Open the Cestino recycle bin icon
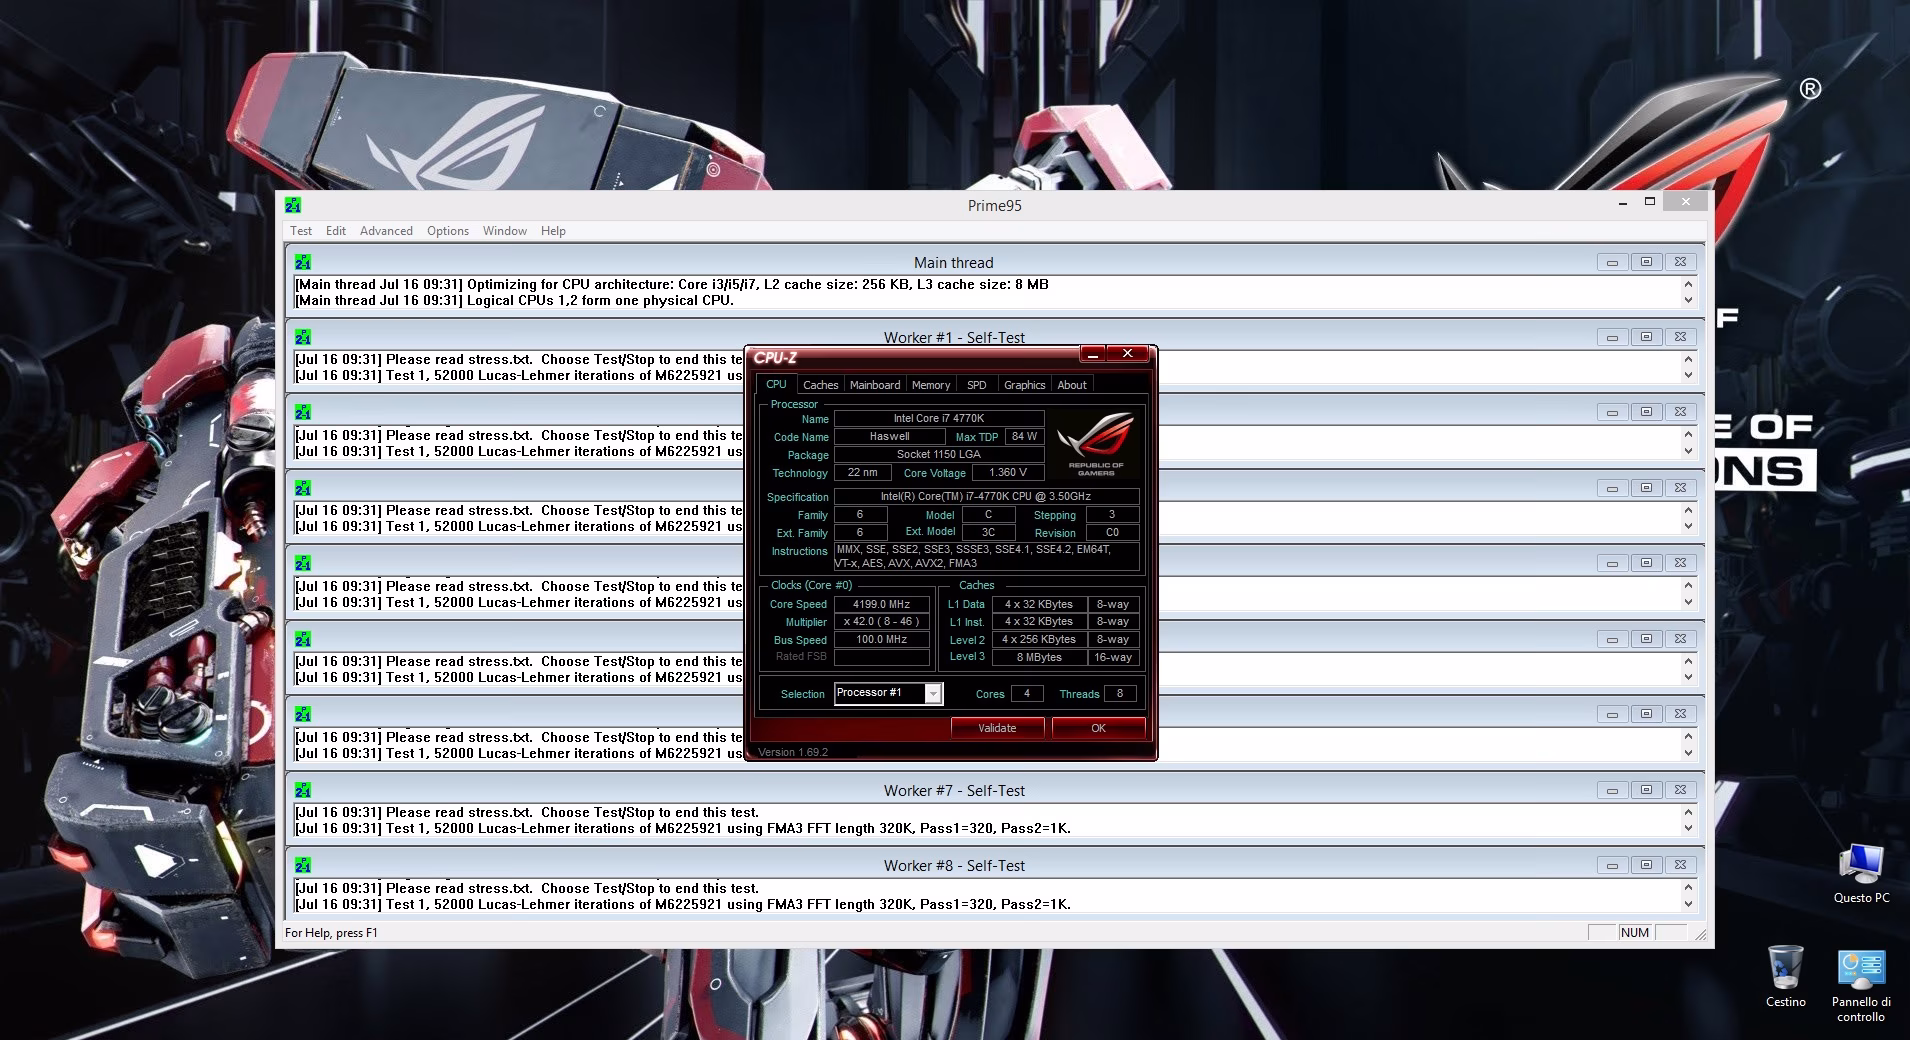This screenshot has width=1910, height=1040. 1785,977
